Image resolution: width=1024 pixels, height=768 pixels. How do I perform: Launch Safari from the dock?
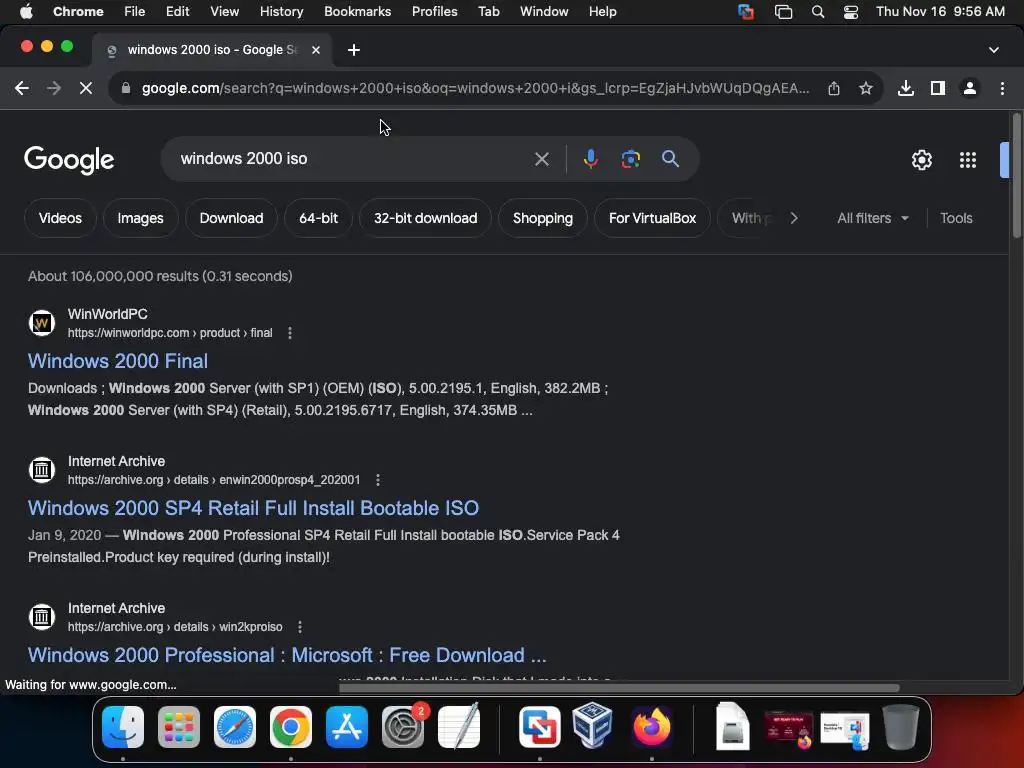click(235, 727)
